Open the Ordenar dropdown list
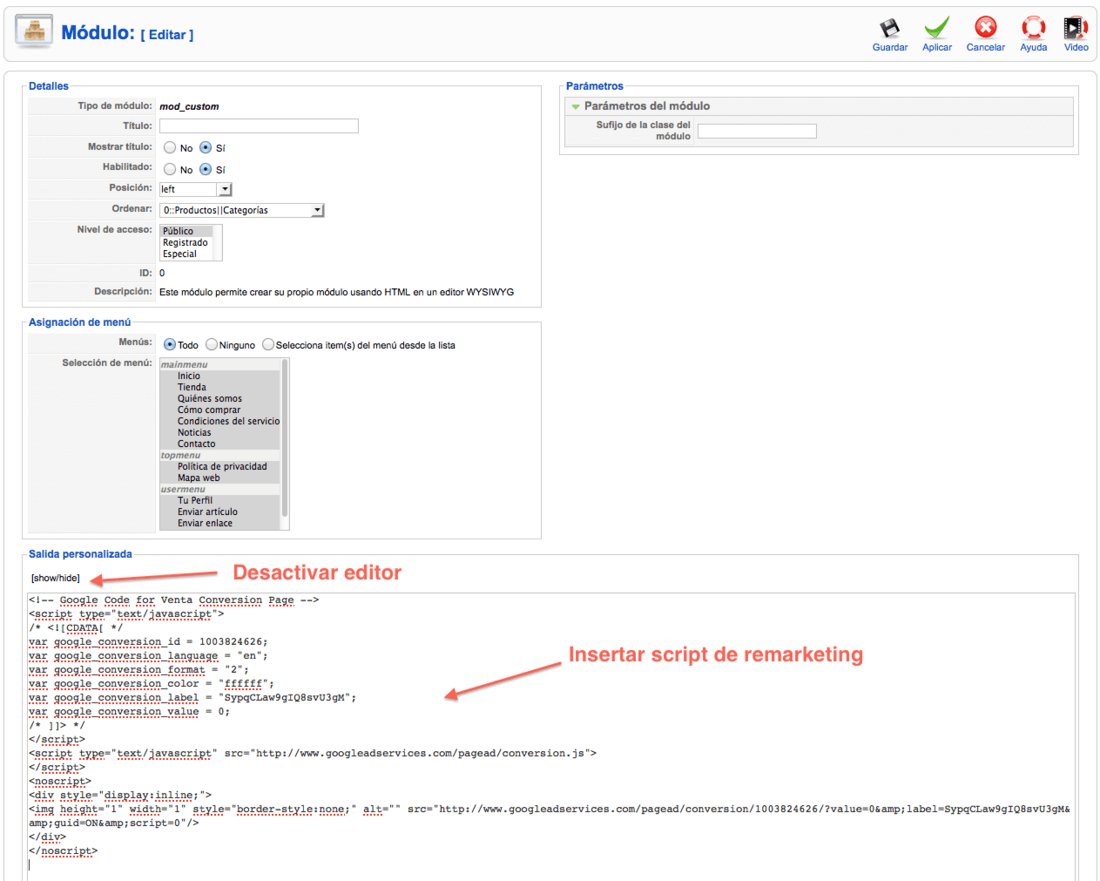Screen dimensions: 1100x881 coord(242,210)
